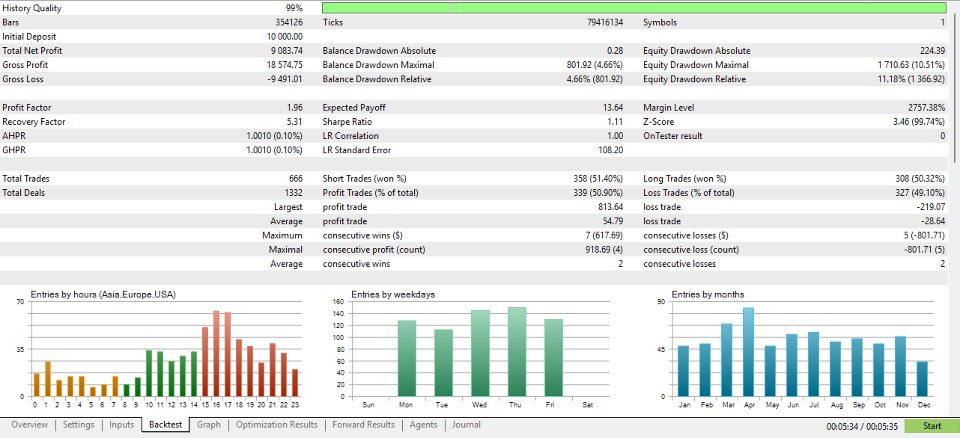Click the Short Trades (won %) value
This screenshot has height=438, width=960.
(598, 179)
